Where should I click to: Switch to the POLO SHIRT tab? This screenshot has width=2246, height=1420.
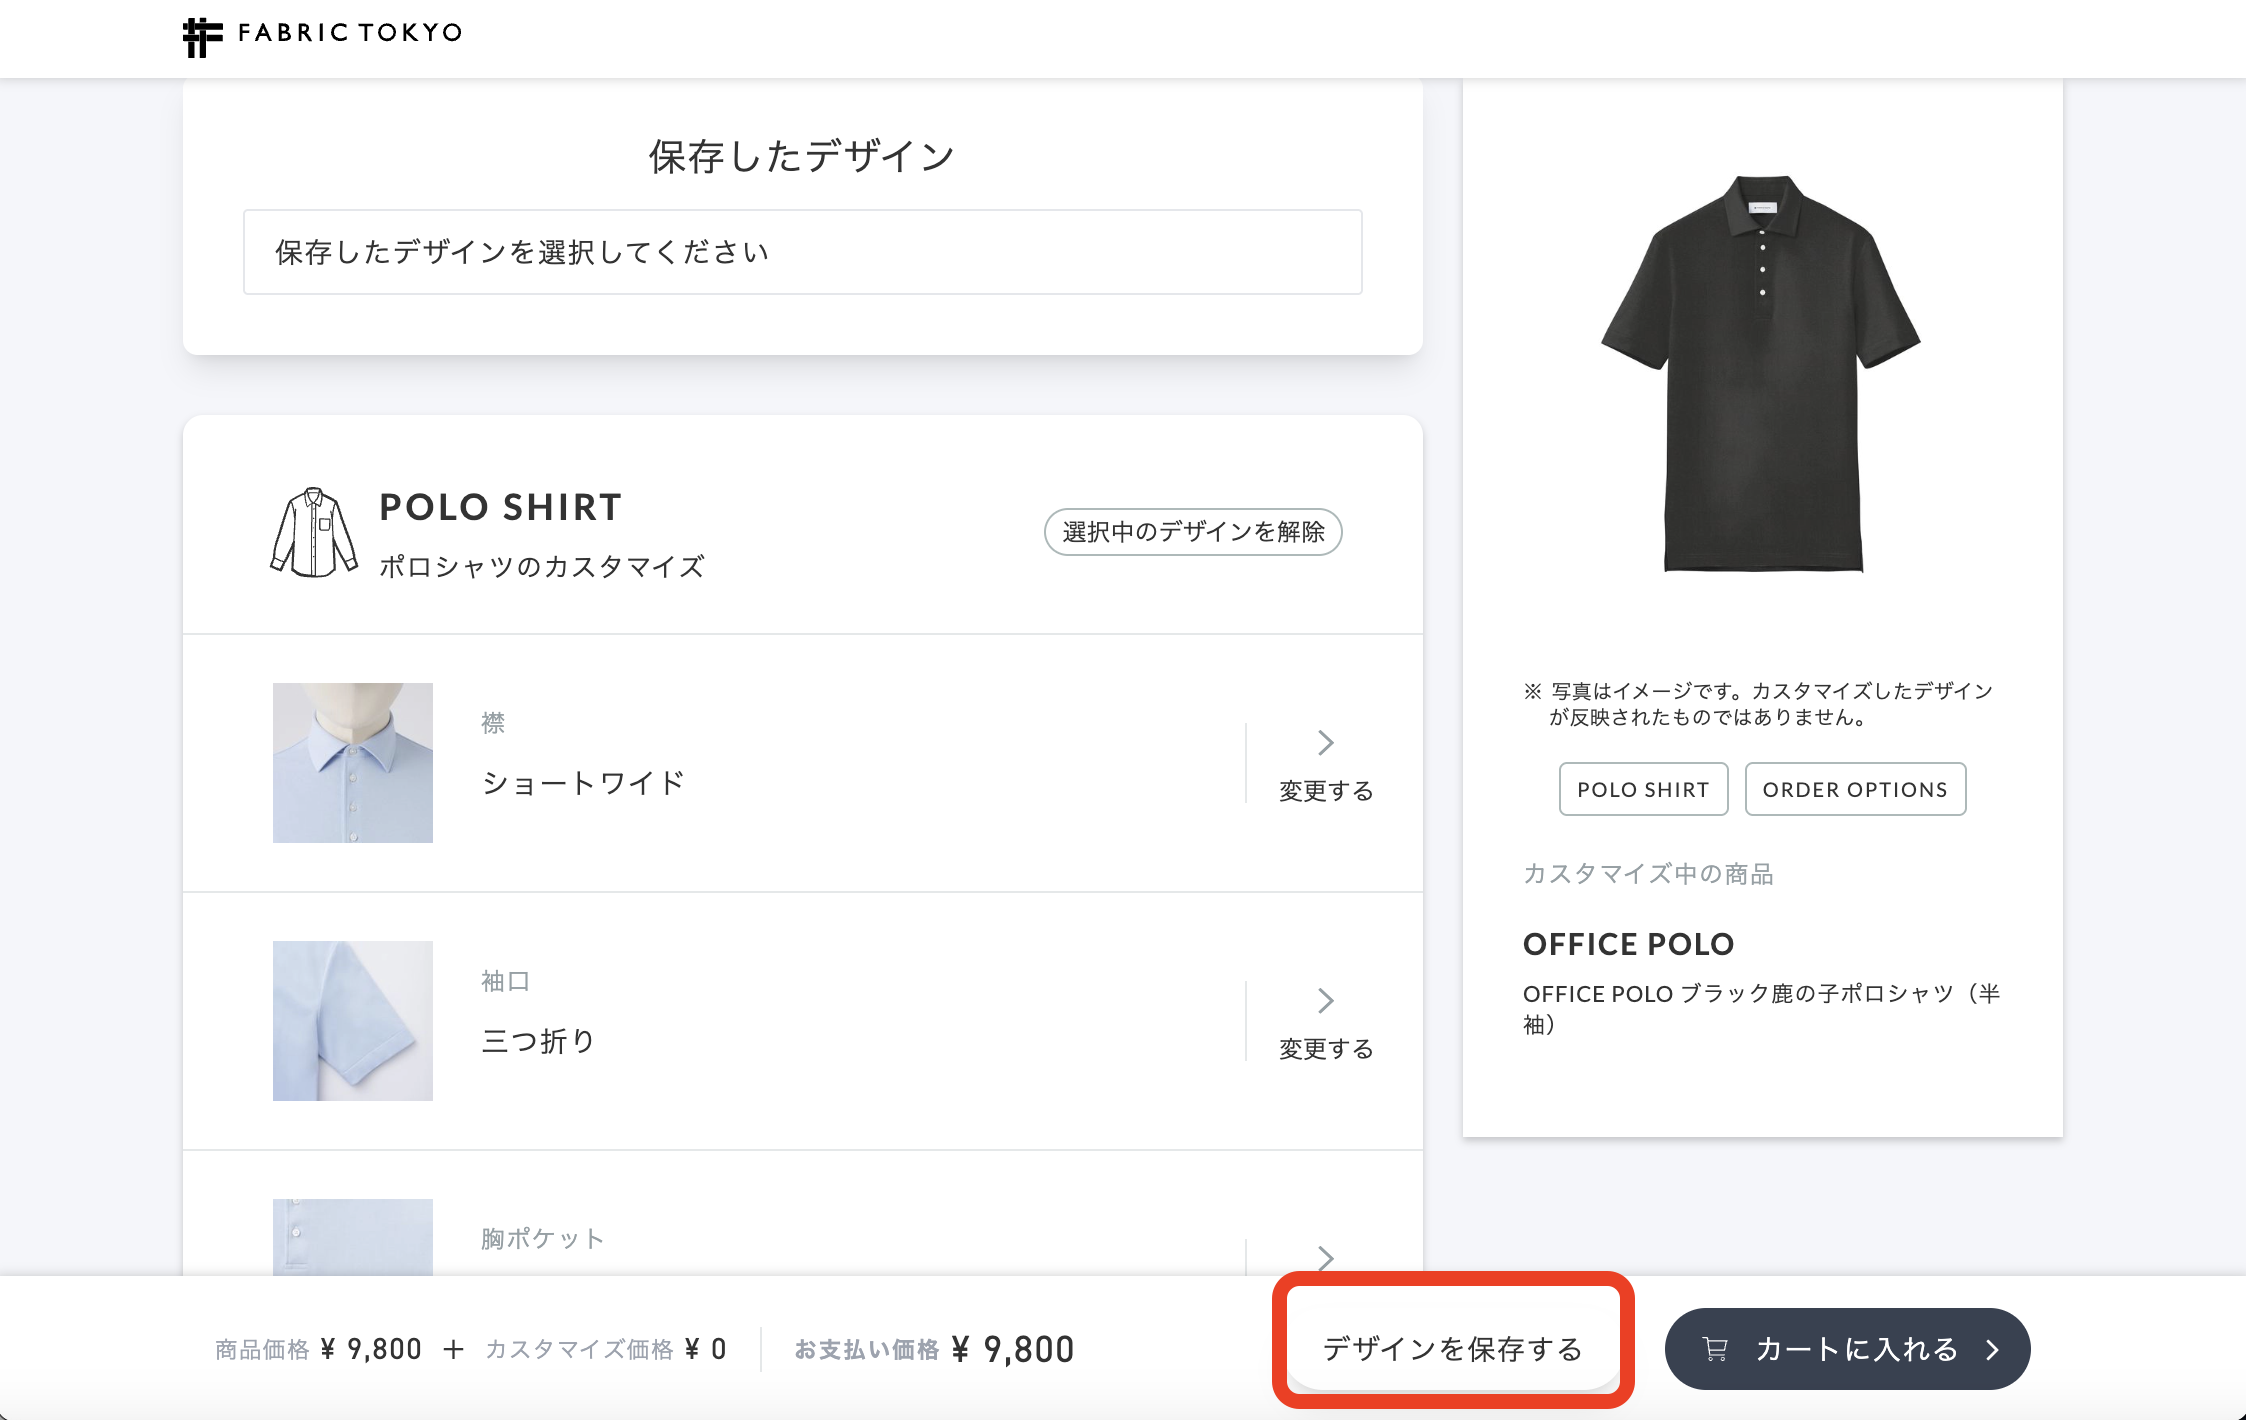pos(1642,789)
